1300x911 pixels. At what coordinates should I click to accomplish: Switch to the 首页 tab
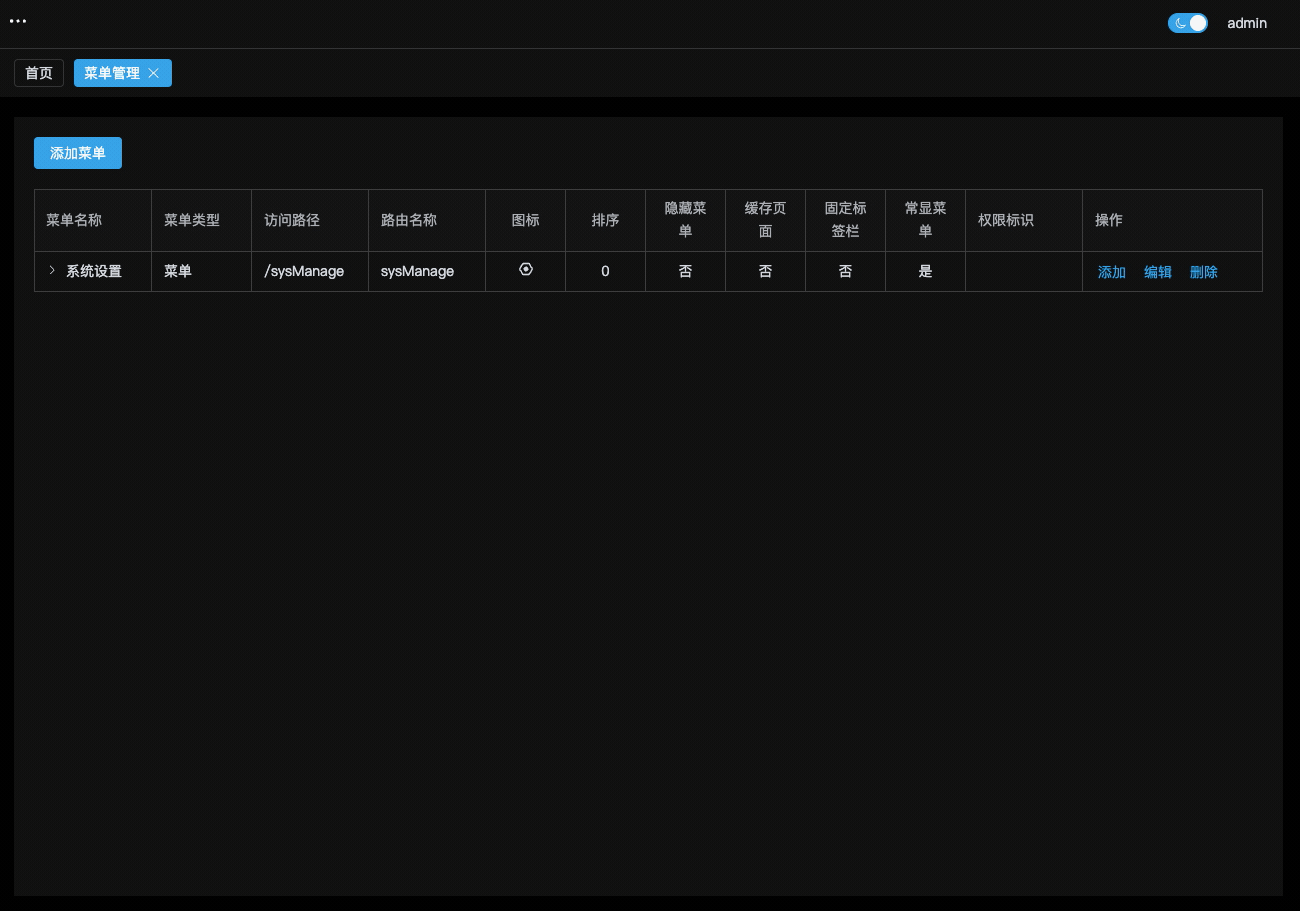click(x=38, y=72)
